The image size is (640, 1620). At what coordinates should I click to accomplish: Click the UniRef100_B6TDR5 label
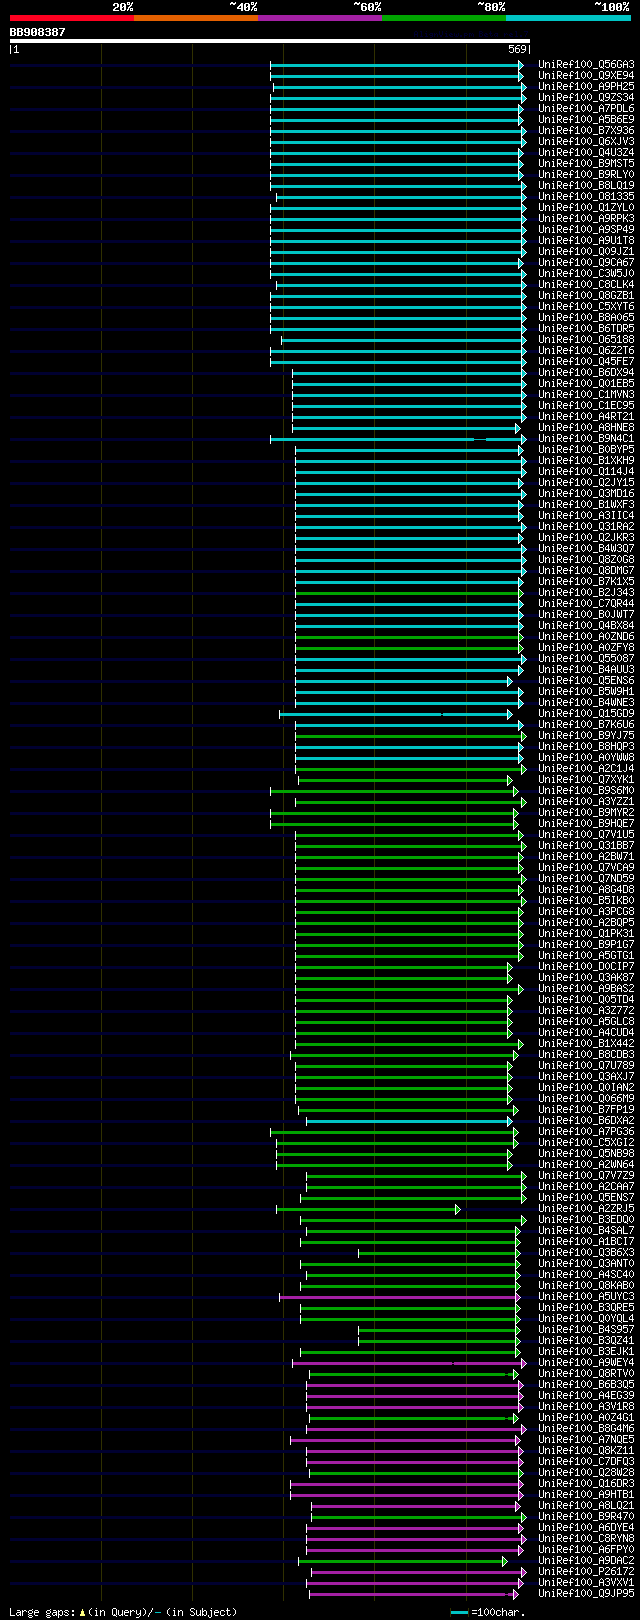tap(586, 328)
